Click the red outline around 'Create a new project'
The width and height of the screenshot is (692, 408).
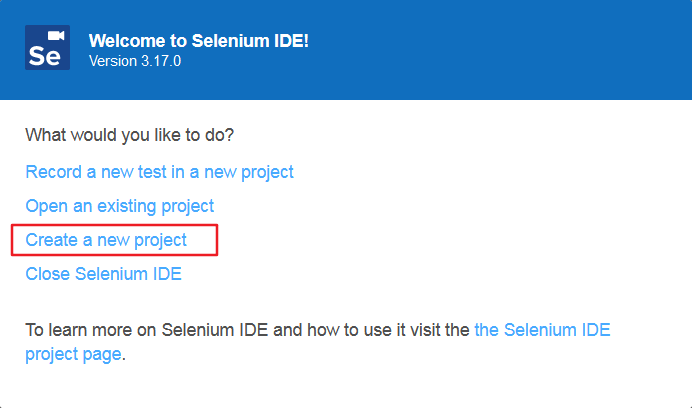[216, 241]
